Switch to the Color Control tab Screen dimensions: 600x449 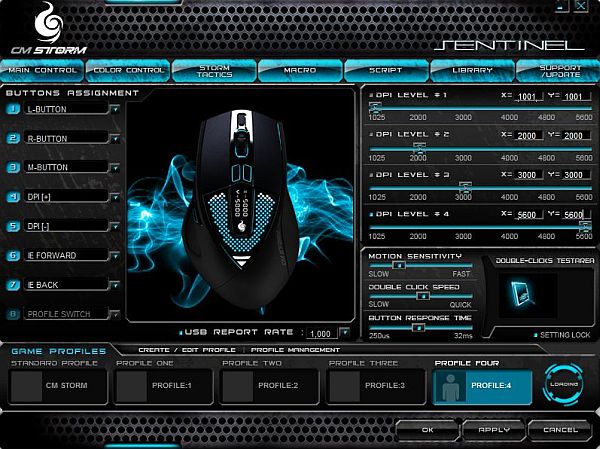pyautogui.click(x=128, y=70)
